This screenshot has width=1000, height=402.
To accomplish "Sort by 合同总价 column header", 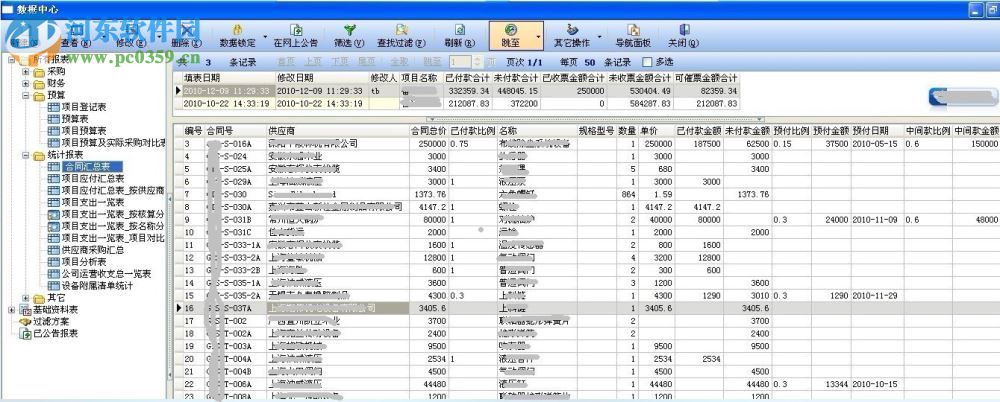I will (429, 131).
